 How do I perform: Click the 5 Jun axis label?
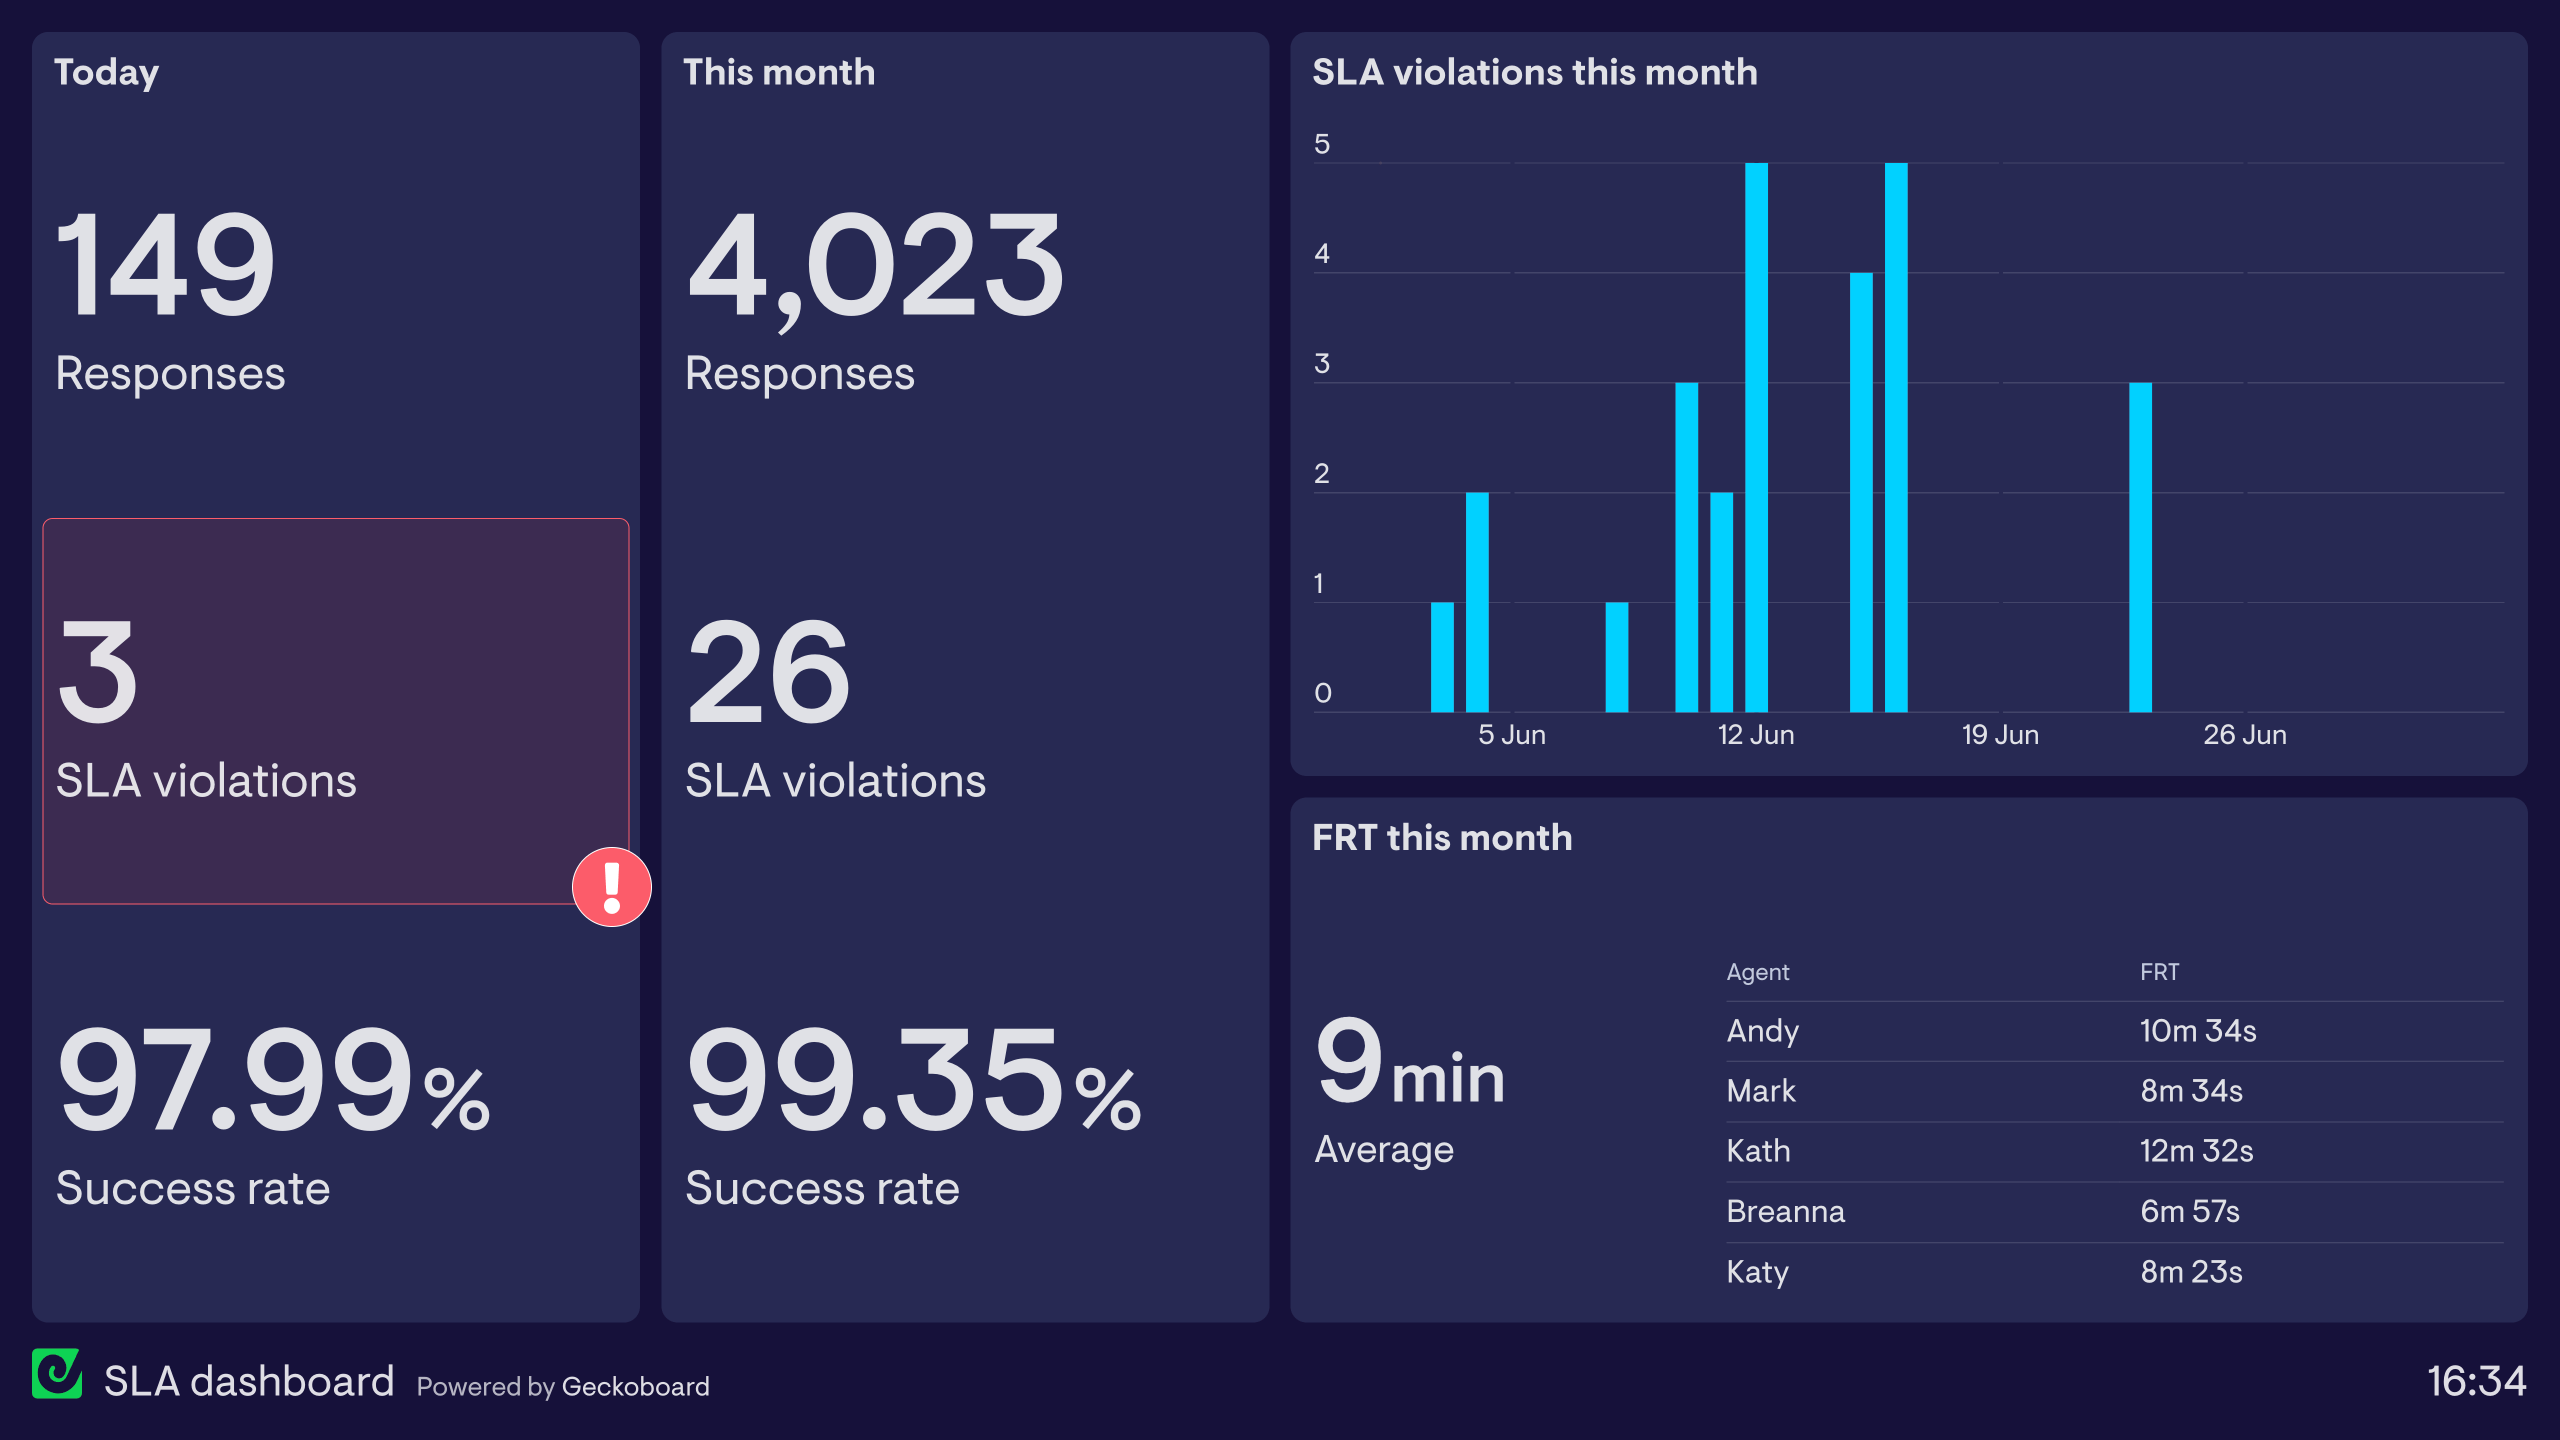coord(1512,735)
